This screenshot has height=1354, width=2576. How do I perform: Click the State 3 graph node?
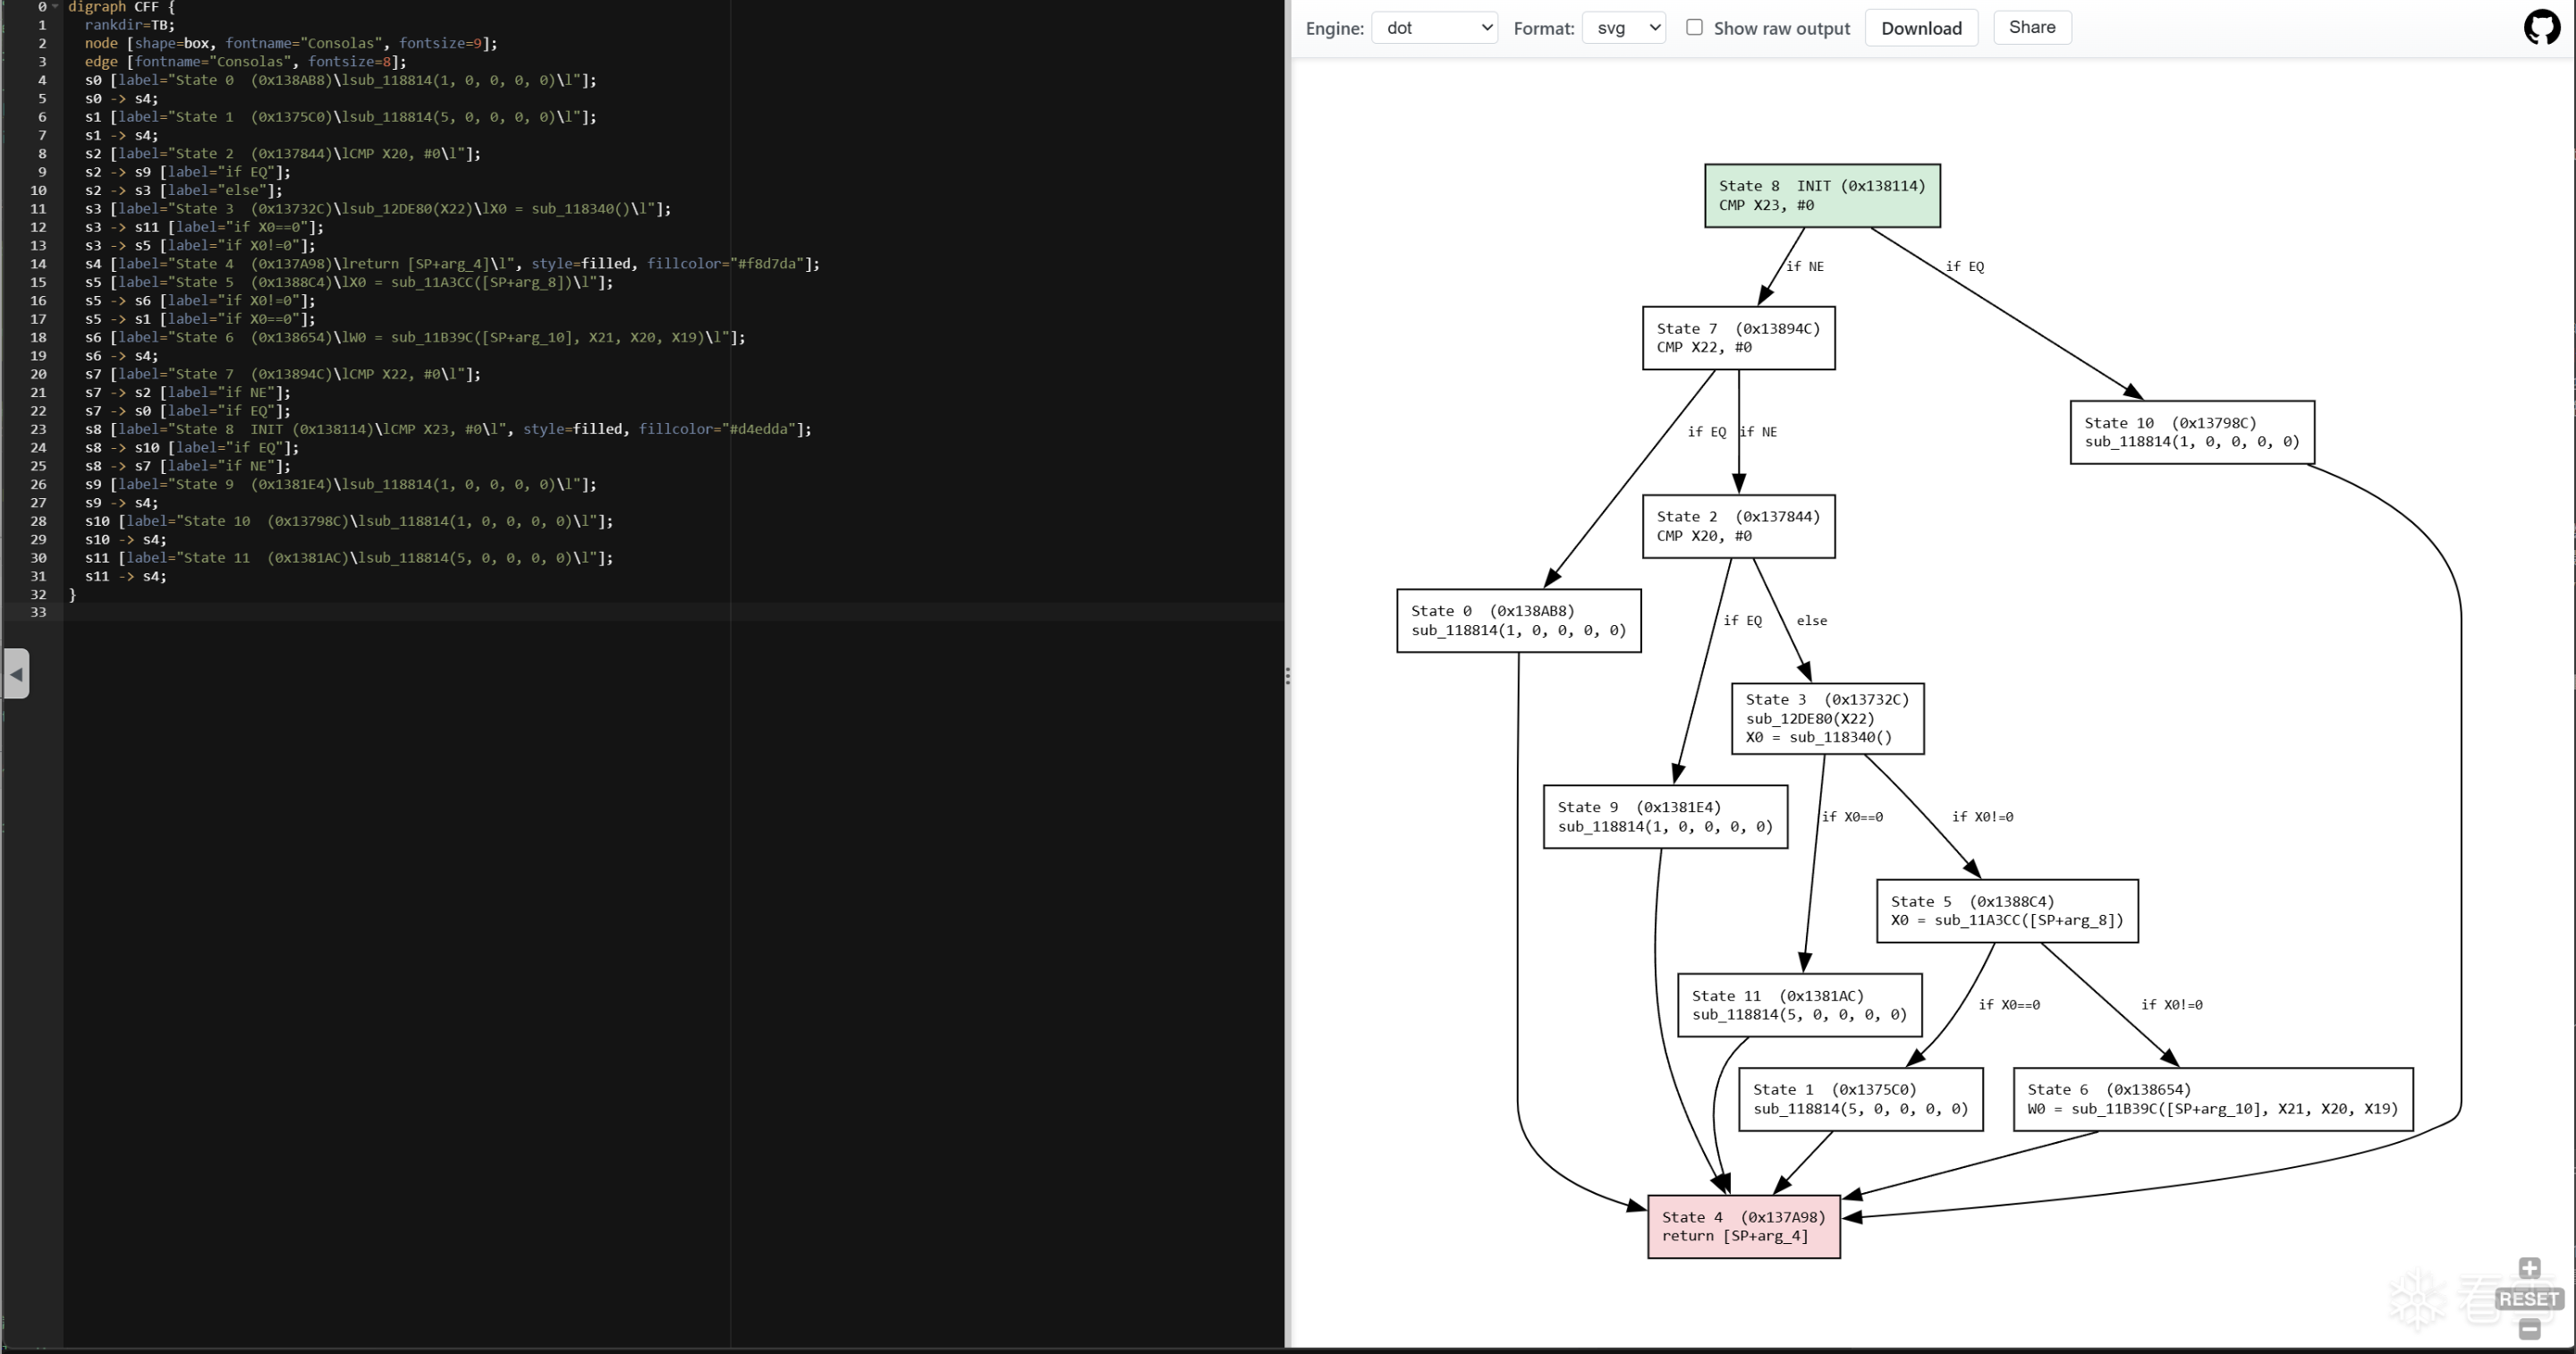[1827, 718]
